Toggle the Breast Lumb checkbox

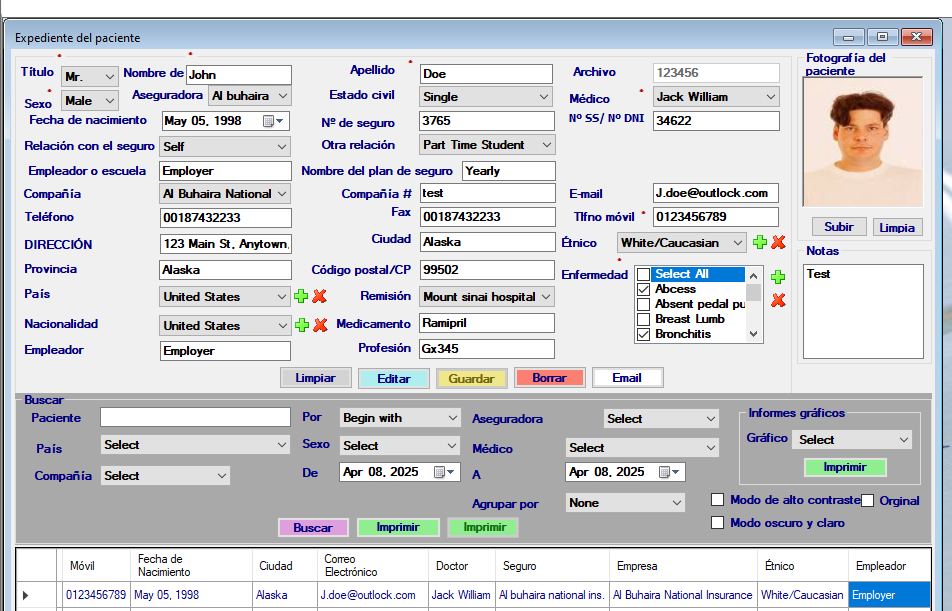coord(643,319)
